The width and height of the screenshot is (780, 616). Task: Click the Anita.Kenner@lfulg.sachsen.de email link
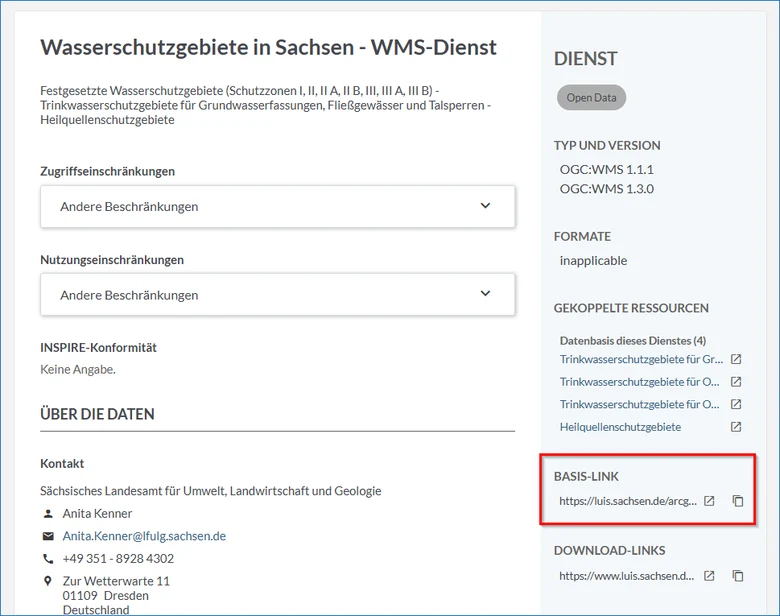[144, 536]
